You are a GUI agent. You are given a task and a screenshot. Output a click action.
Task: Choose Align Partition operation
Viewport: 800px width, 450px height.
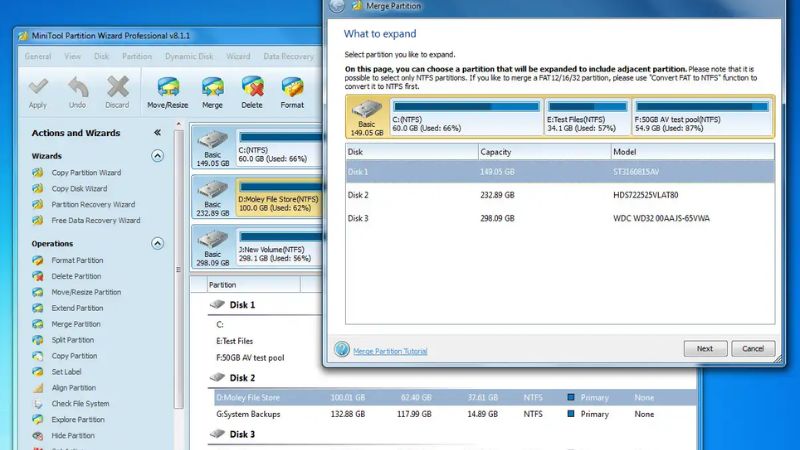click(x=73, y=388)
